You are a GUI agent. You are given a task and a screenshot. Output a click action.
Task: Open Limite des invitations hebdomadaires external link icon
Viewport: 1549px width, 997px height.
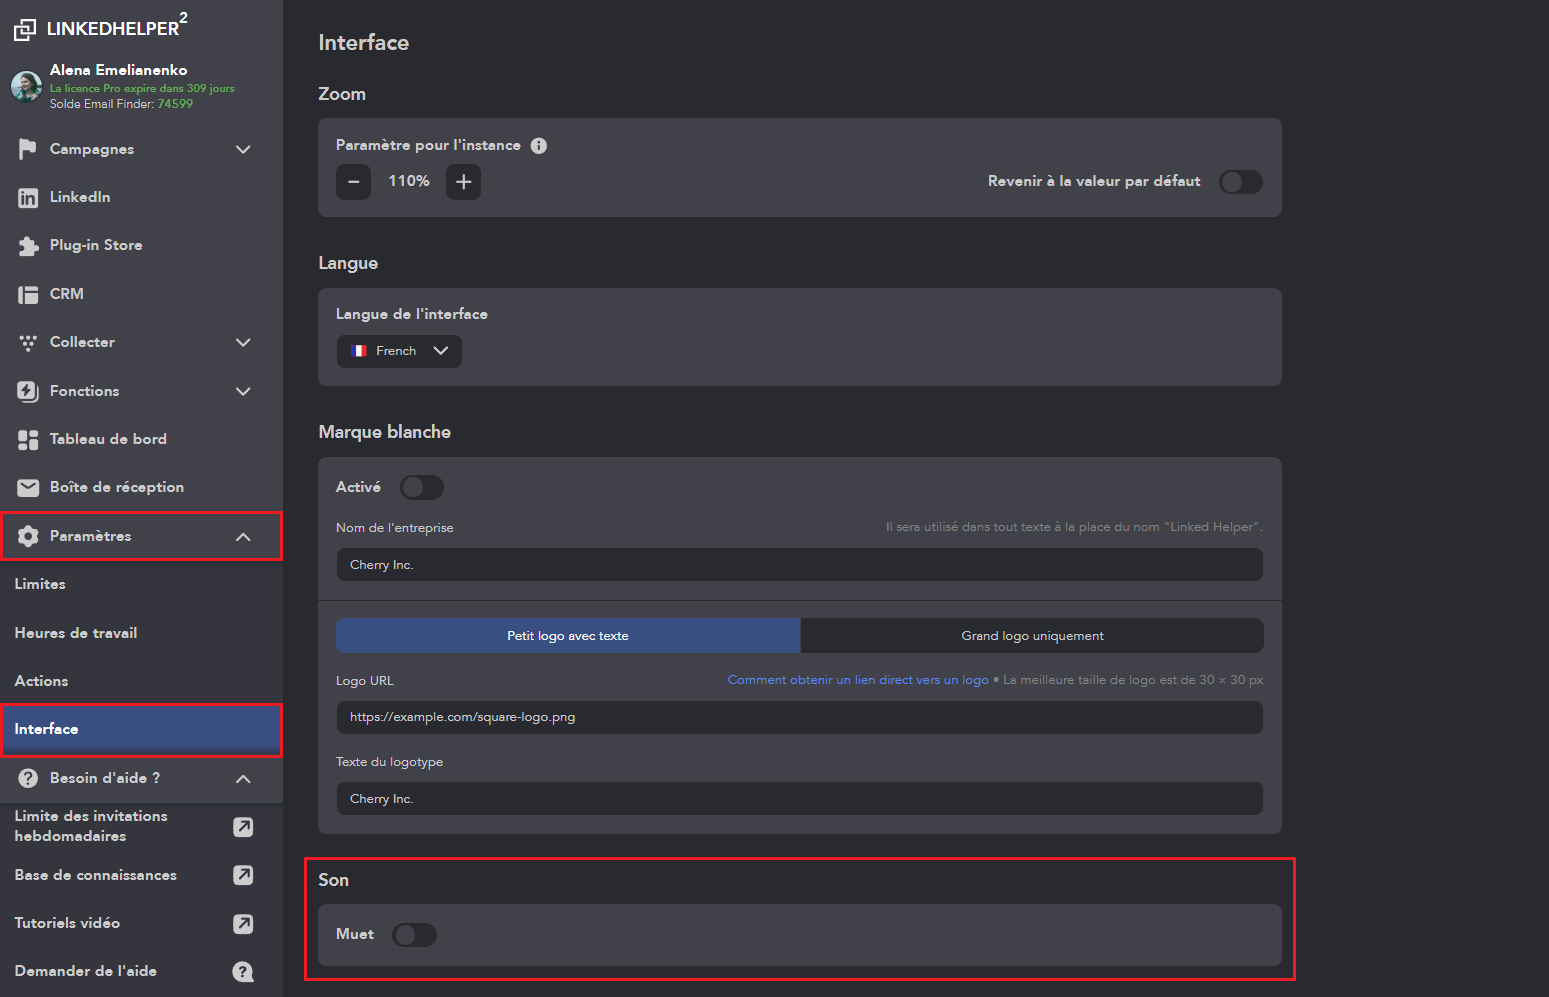[243, 827]
